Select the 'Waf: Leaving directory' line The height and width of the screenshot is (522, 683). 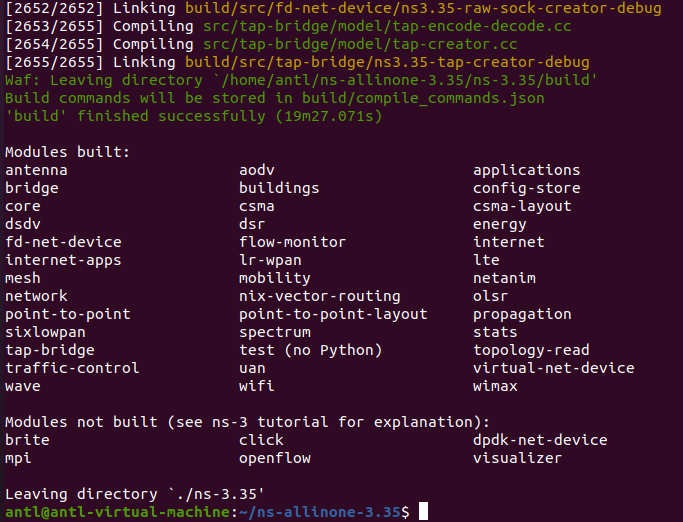click(x=301, y=80)
